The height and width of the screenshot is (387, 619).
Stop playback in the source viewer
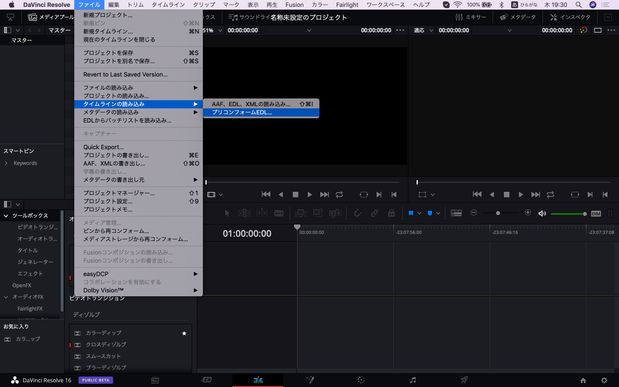[x=295, y=195]
